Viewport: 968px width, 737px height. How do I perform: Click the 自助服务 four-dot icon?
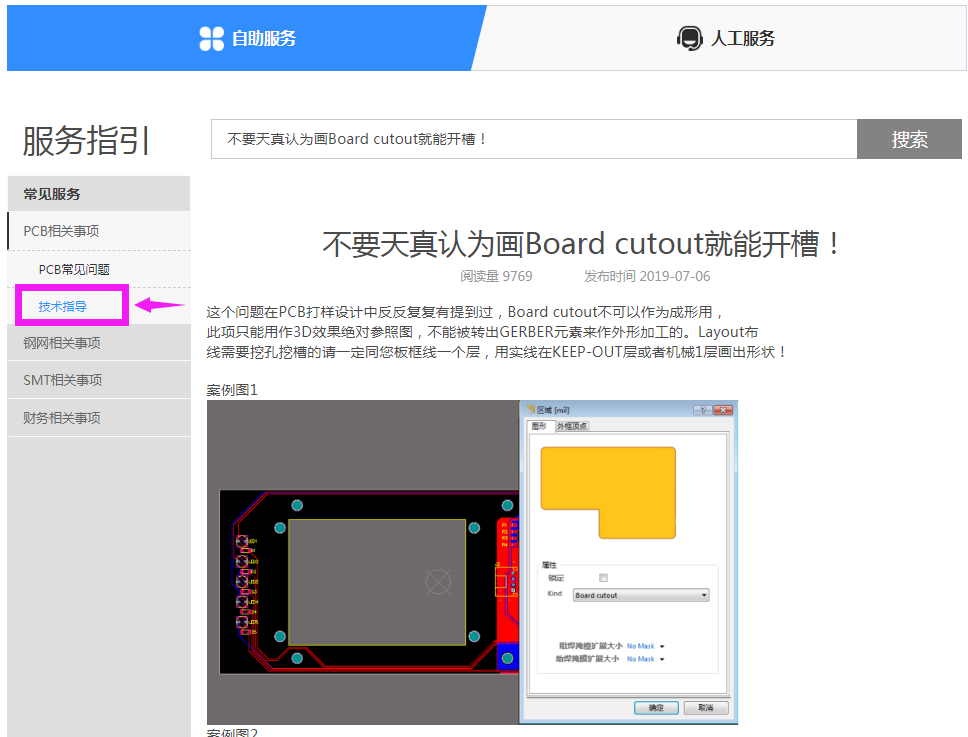[x=212, y=39]
